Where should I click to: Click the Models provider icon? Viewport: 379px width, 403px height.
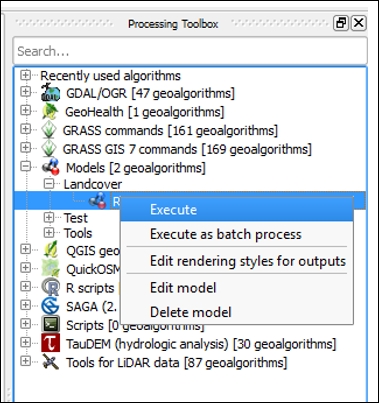50,167
